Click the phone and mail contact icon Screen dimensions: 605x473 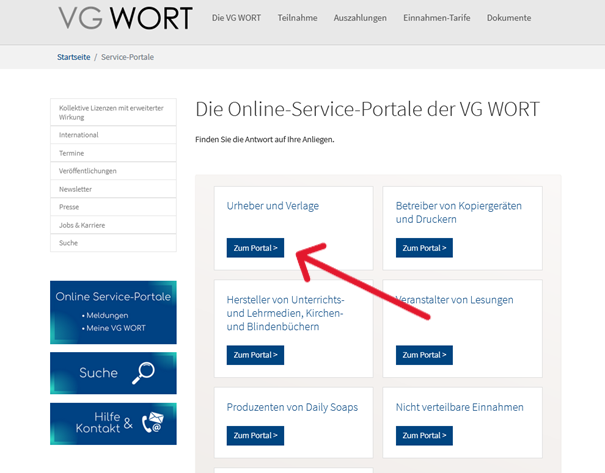(153, 422)
